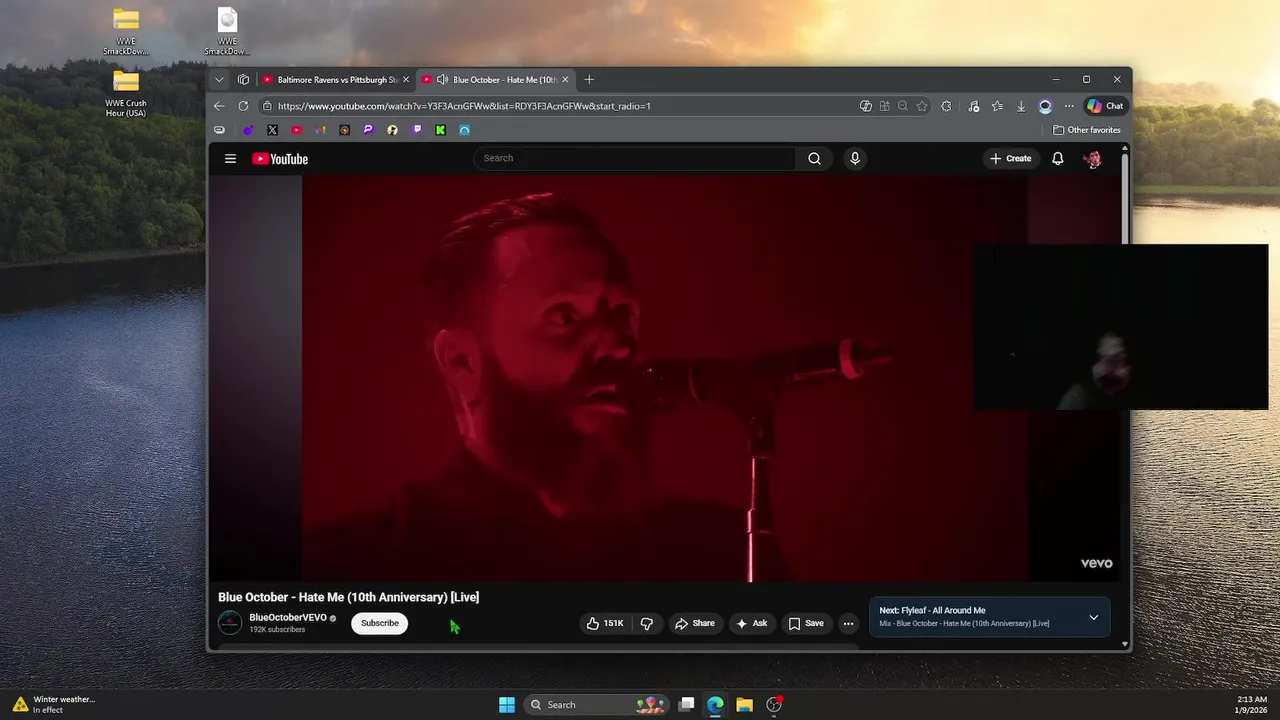1280x720 pixels.
Task: Save the video using Save button
Action: (x=806, y=623)
